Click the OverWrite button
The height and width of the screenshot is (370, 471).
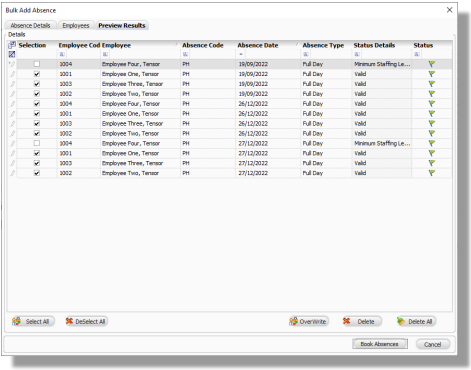coord(308,321)
